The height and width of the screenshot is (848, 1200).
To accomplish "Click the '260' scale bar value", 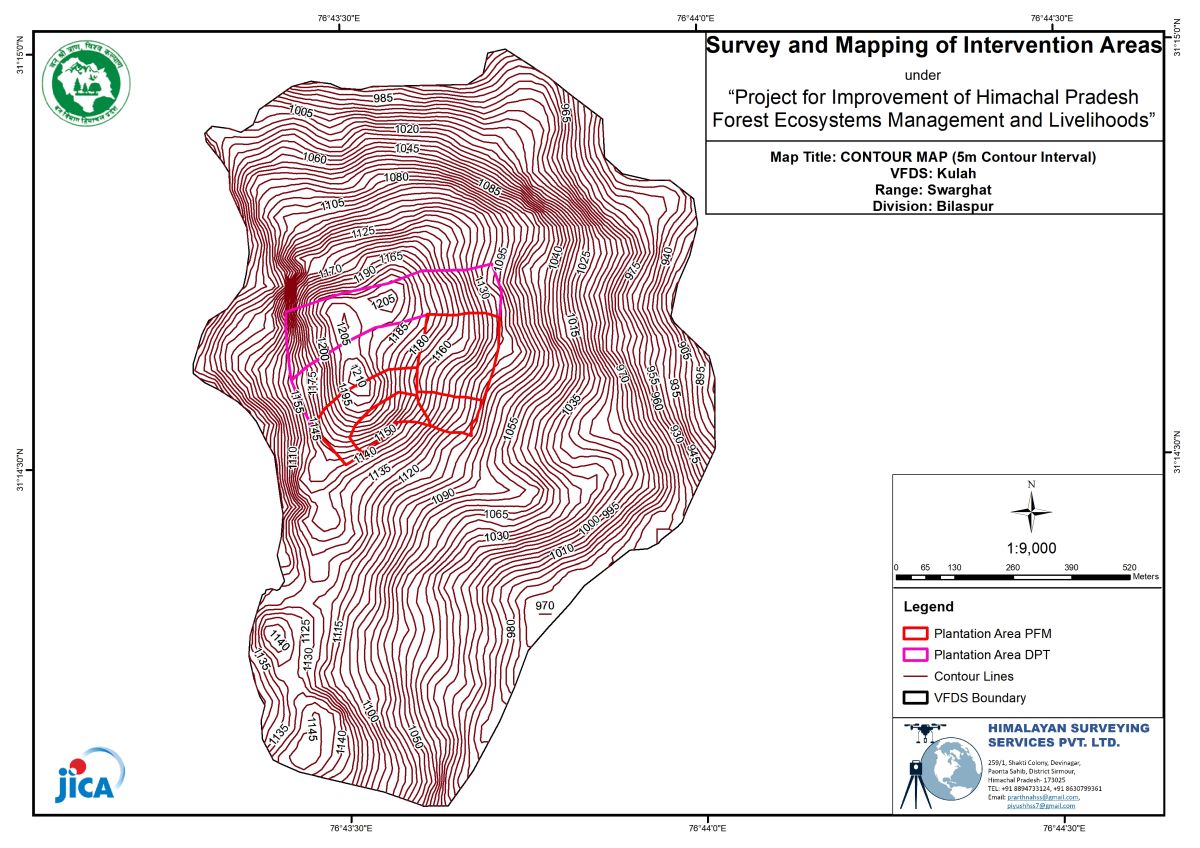I will pyautogui.click(x=1012, y=567).
